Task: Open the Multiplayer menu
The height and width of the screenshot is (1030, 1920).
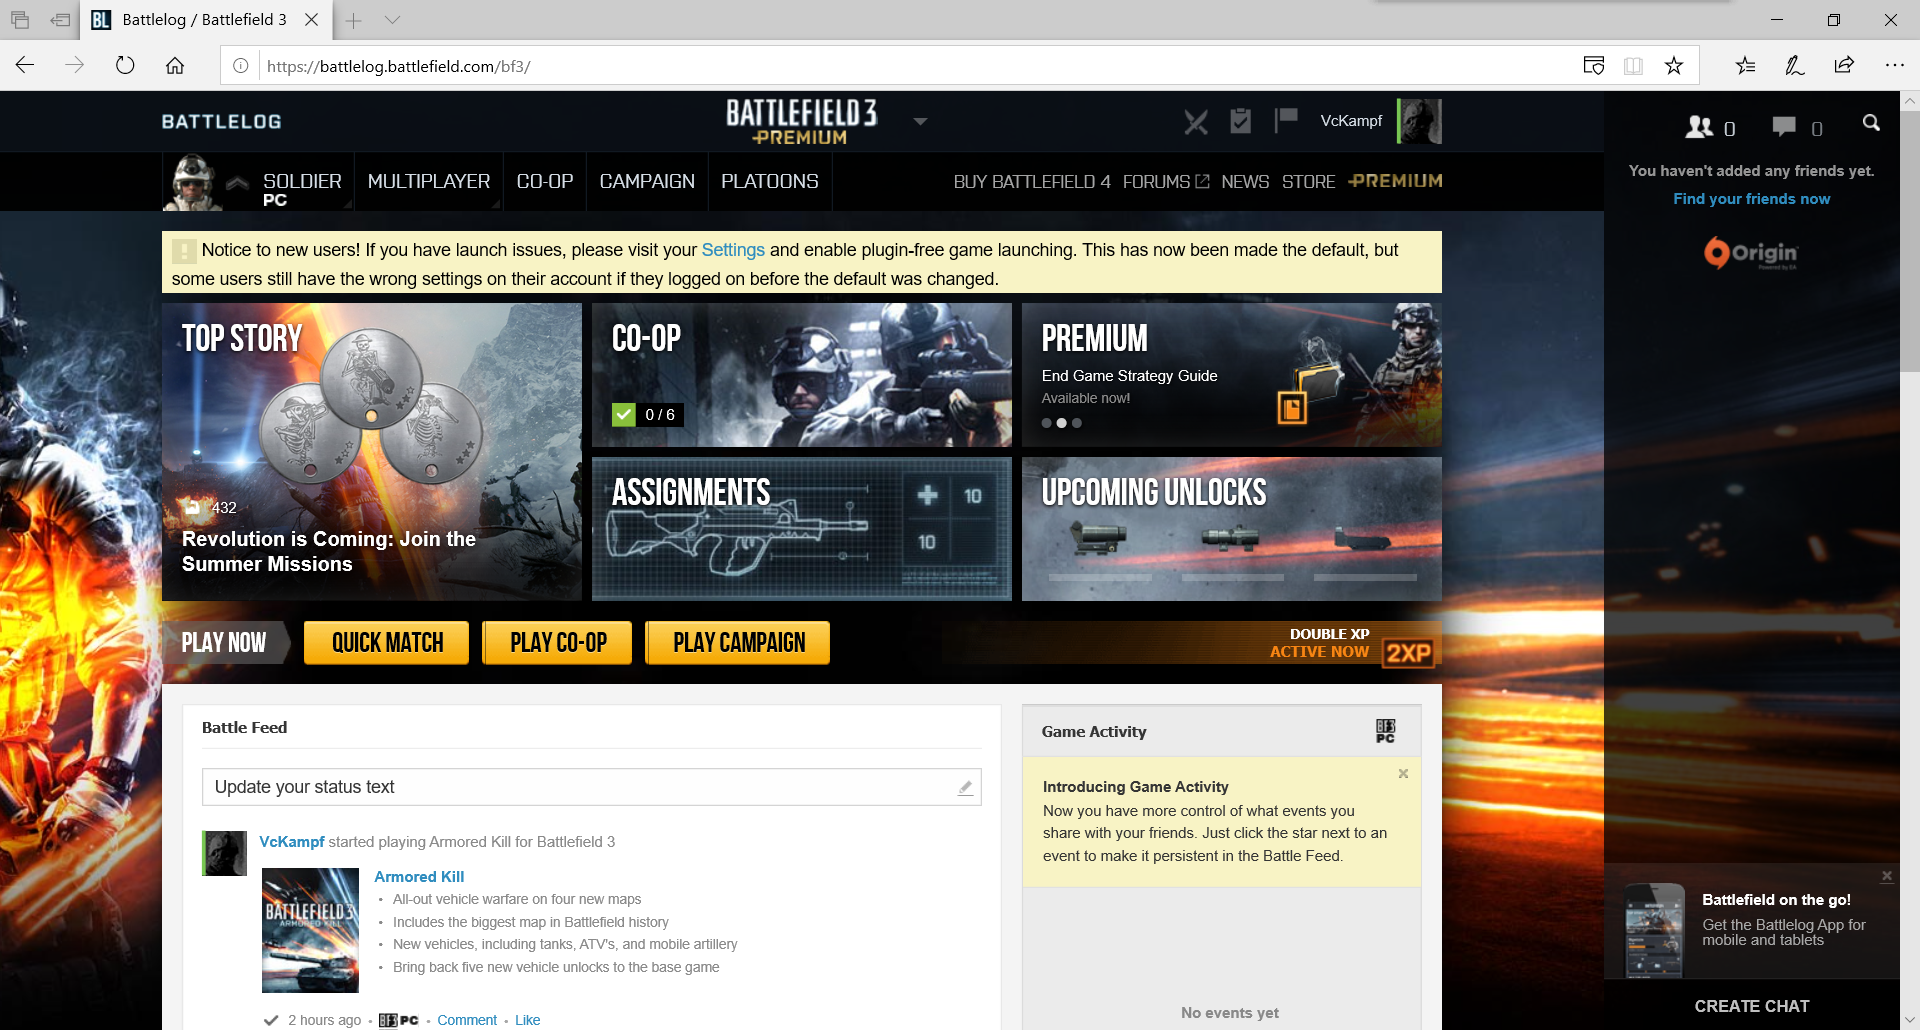Action: pyautogui.click(x=429, y=181)
